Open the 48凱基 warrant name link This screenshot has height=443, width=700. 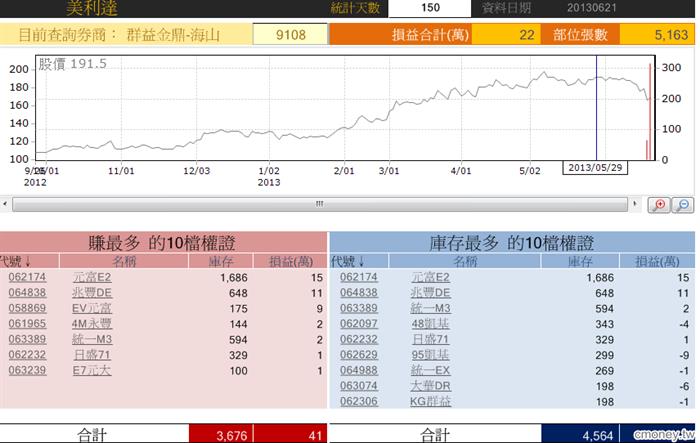coord(430,324)
